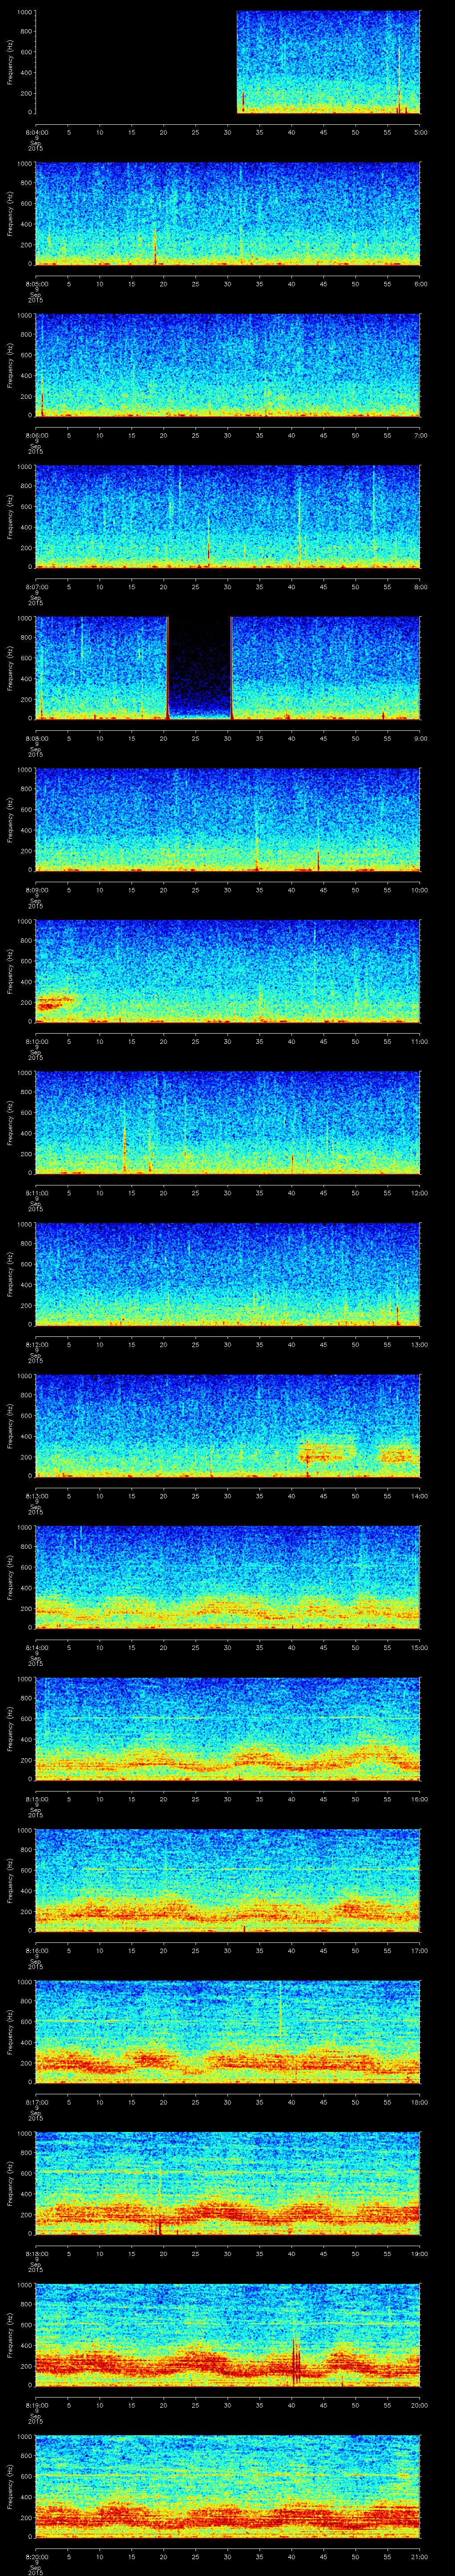The width and height of the screenshot is (455, 2576).
Task: Click the blank no-data region in the 8:04 spectrogram
Action: coord(136,62)
